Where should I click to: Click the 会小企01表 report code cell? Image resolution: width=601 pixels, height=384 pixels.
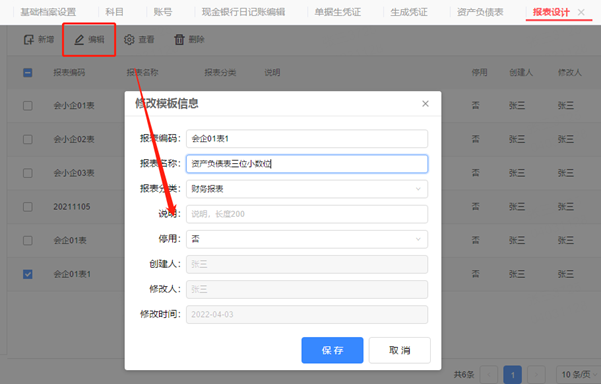(x=74, y=106)
